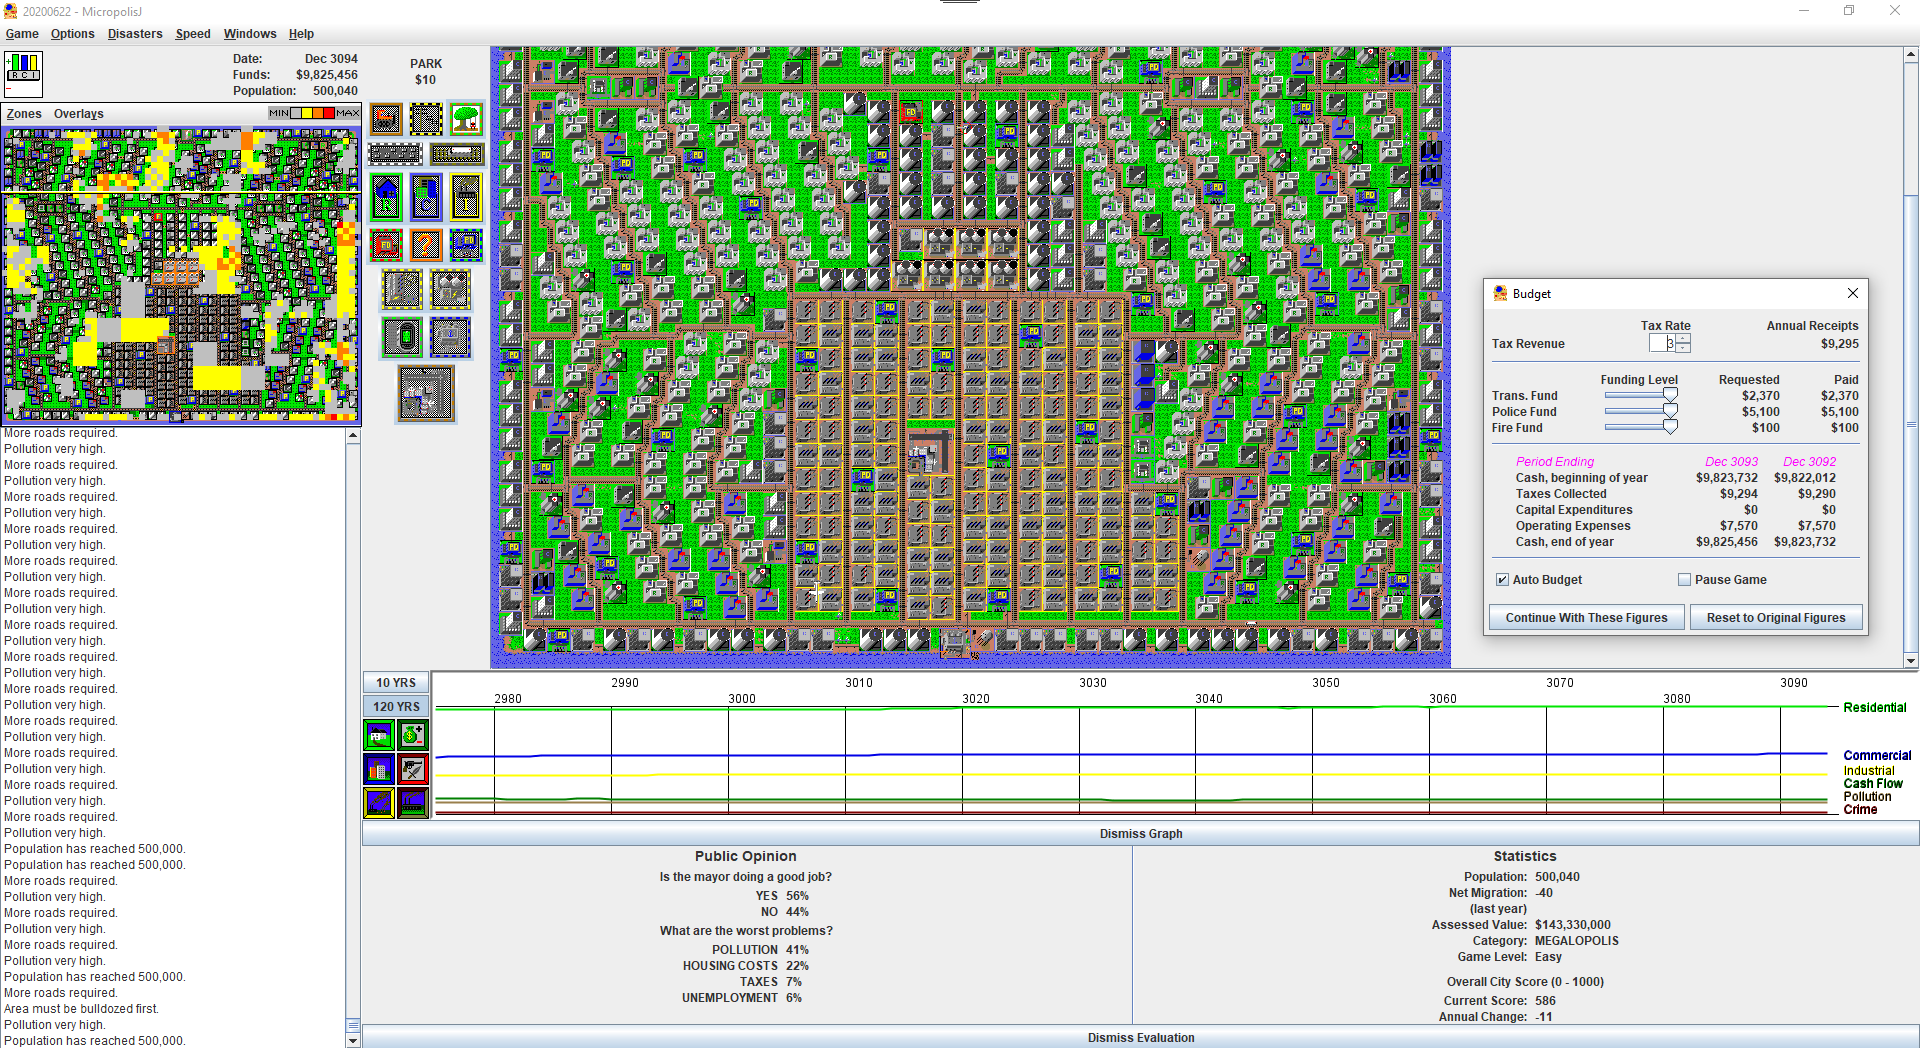Click Reset to Original Figures
The width and height of the screenshot is (1920, 1048).
pyautogui.click(x=1776, y=618)
